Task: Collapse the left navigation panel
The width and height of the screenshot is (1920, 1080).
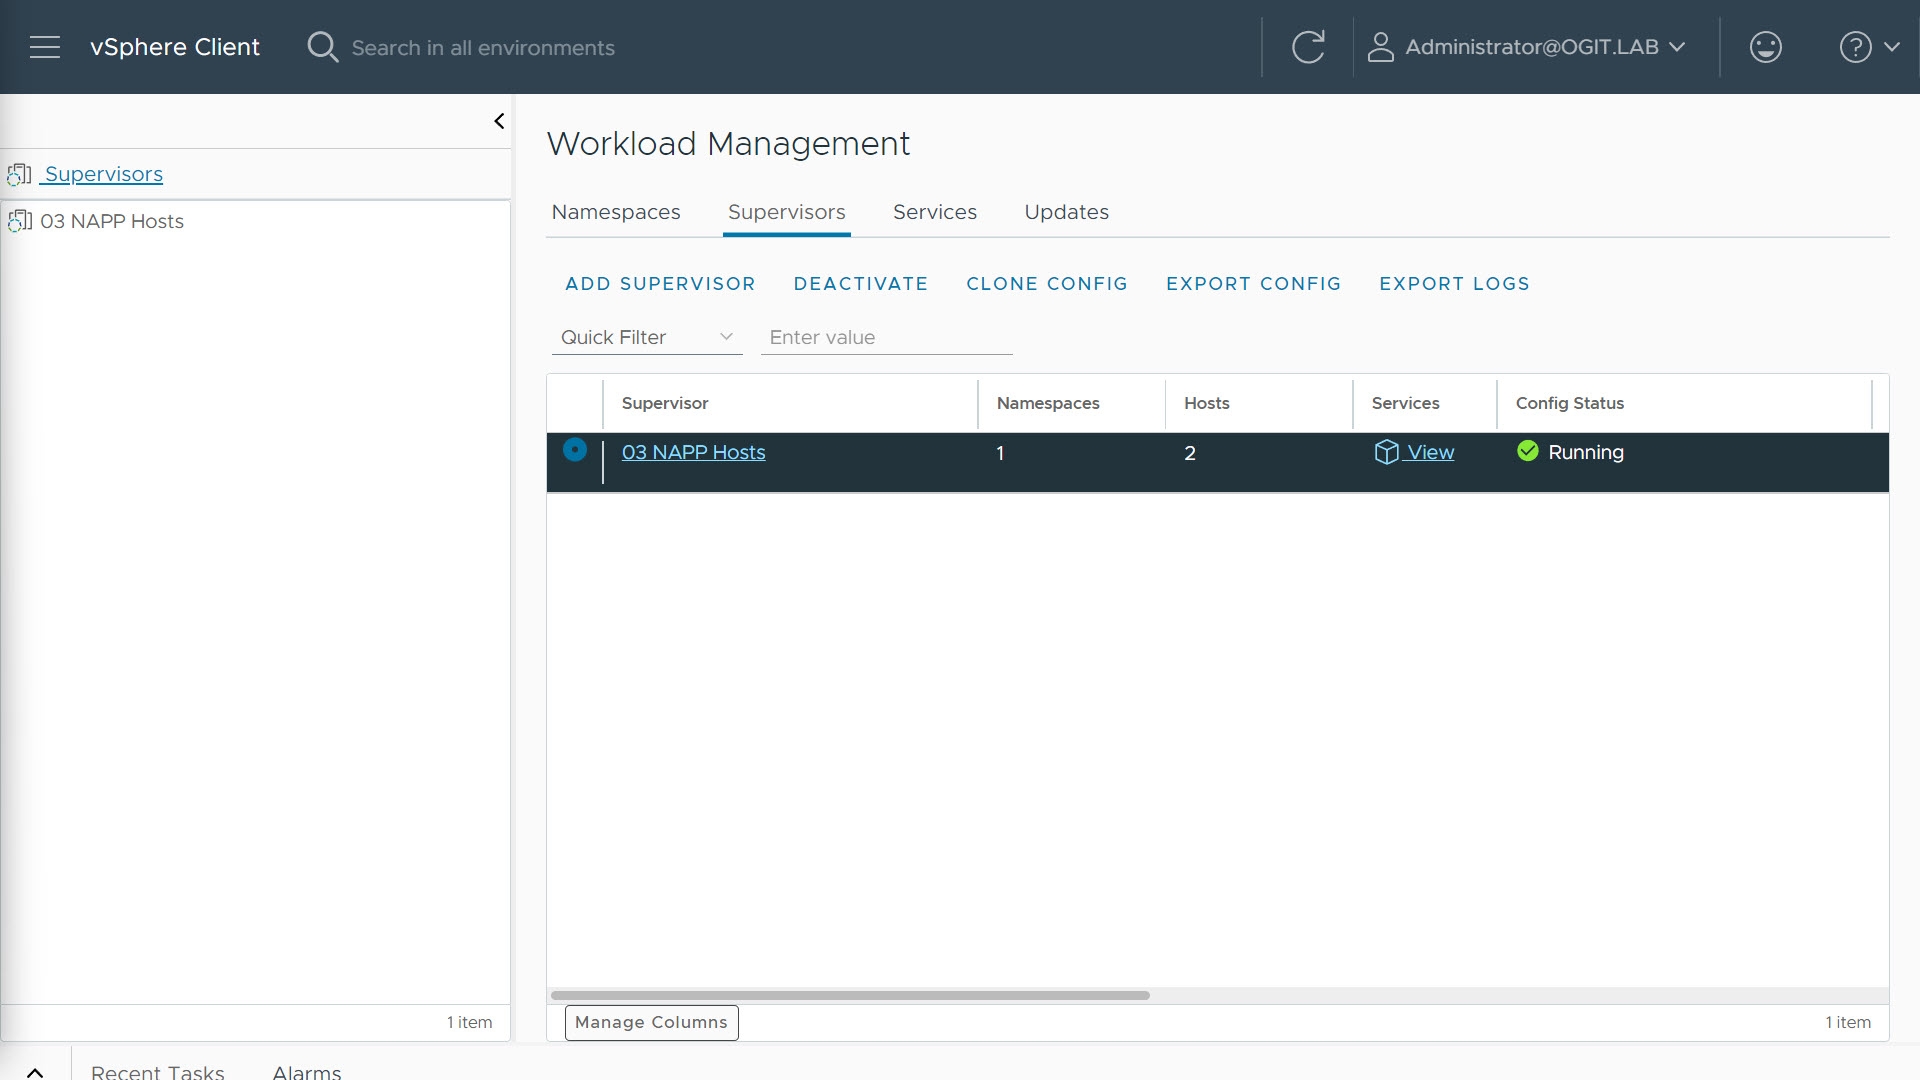Action: pyautogui.click(x=499, y=121)
